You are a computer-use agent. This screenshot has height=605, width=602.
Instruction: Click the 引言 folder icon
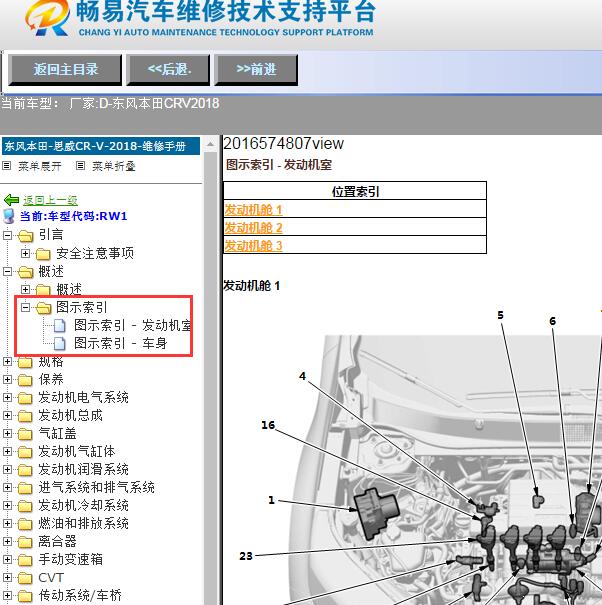point(25,235)
